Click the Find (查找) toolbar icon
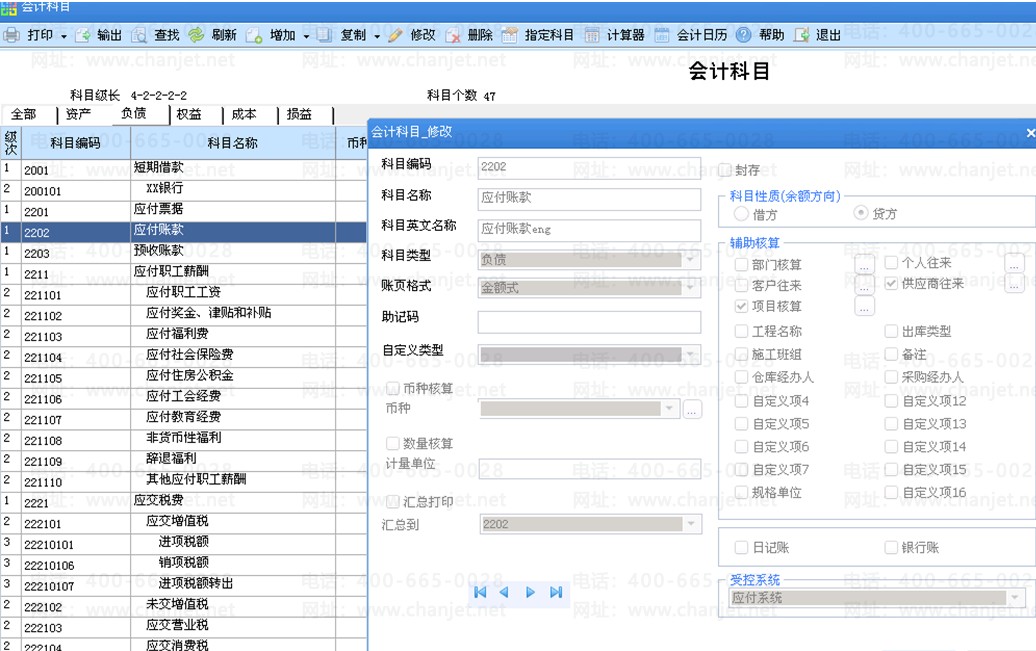This screenshot has width=1036, height=651. point(139,35)
